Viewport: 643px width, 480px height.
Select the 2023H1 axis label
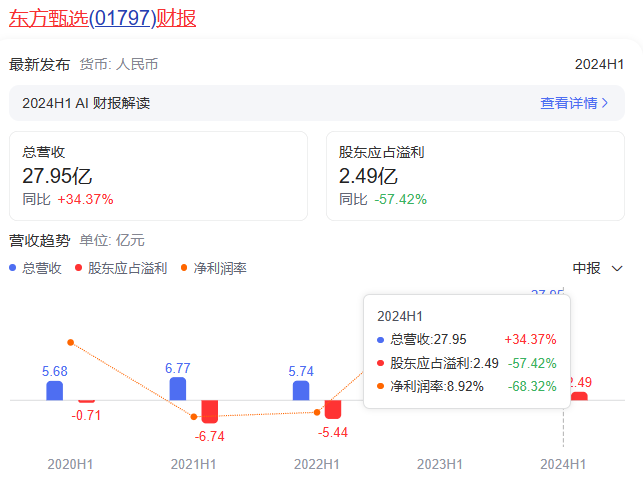click(x=440, y=464)
